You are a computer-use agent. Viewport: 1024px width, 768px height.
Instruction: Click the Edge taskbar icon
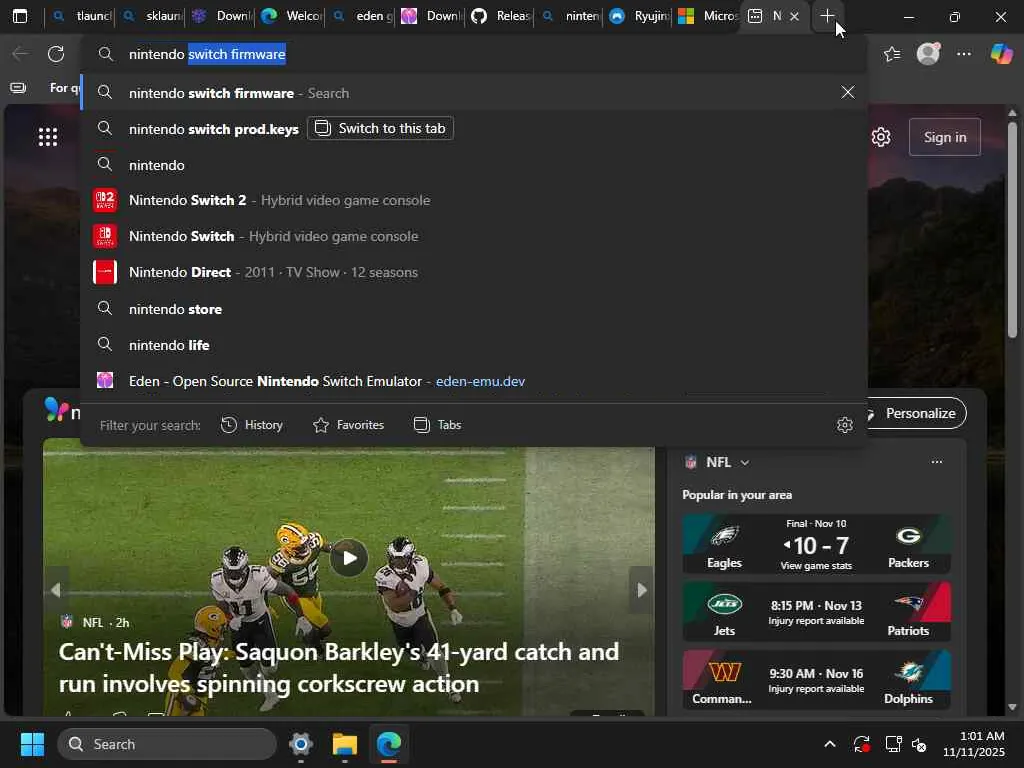click(x=389, y=744)
